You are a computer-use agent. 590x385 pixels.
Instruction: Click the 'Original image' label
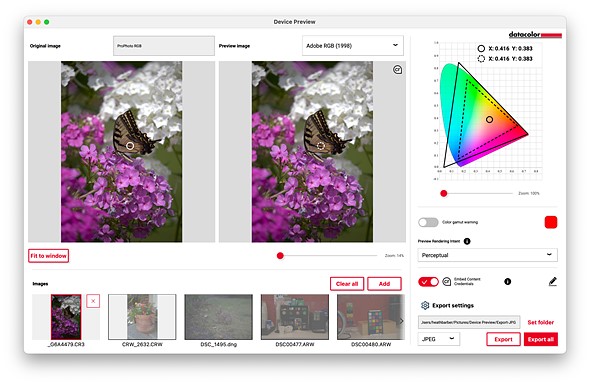click(x=45, y=46)
